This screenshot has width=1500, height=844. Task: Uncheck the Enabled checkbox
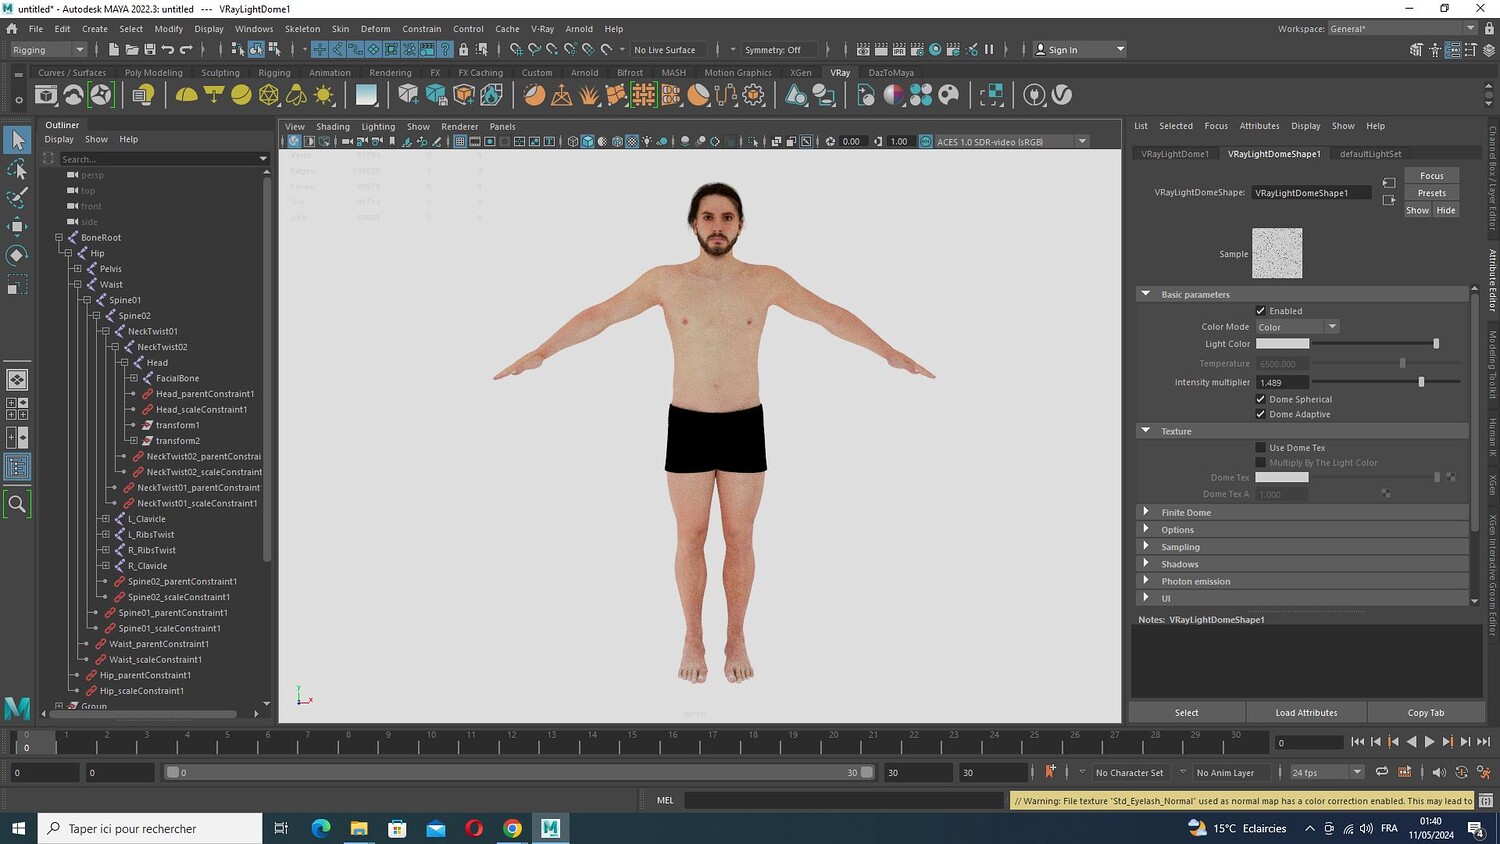[x=1261, y=311]
